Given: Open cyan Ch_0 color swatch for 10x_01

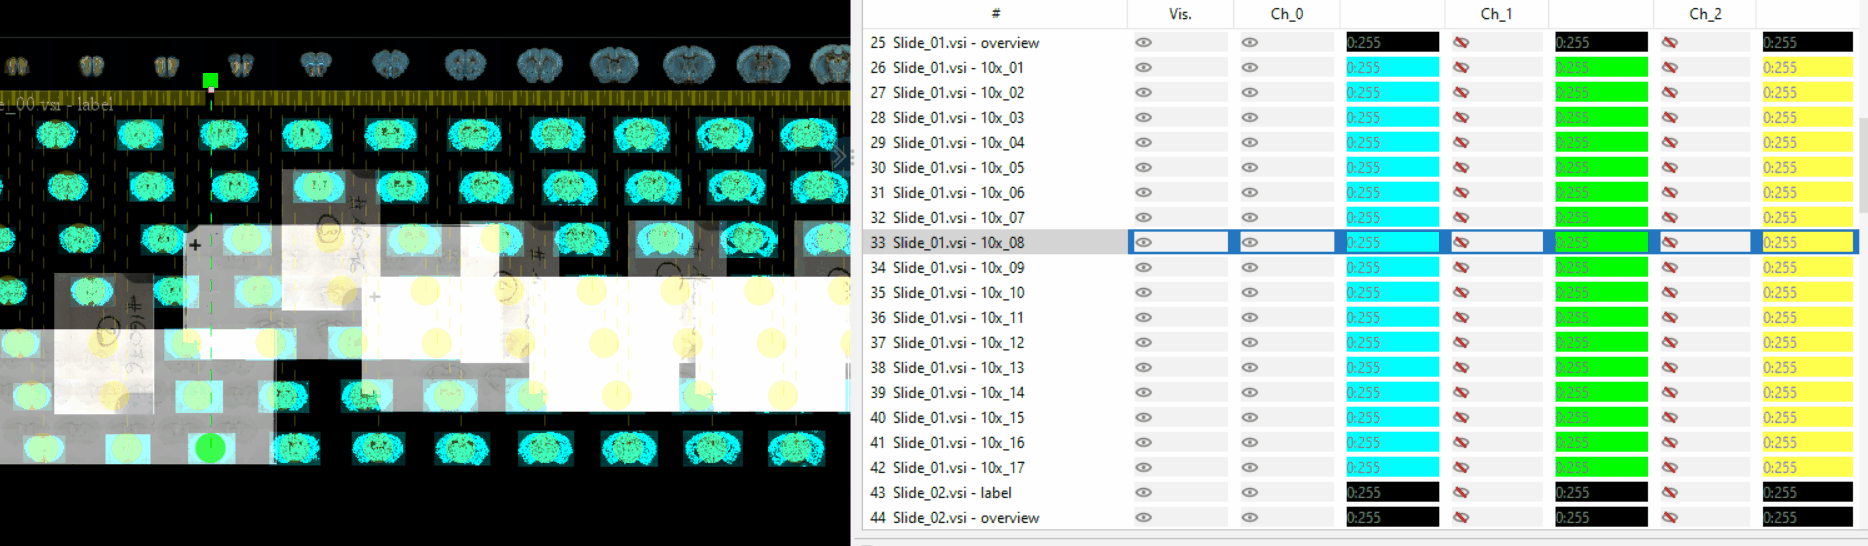Looking at the screenshot, I should point(1392,67).
